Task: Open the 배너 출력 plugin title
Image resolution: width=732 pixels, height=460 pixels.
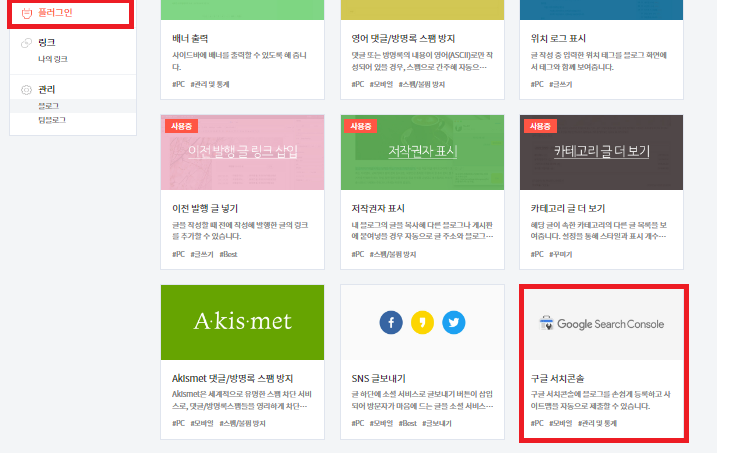Action: 190,38
